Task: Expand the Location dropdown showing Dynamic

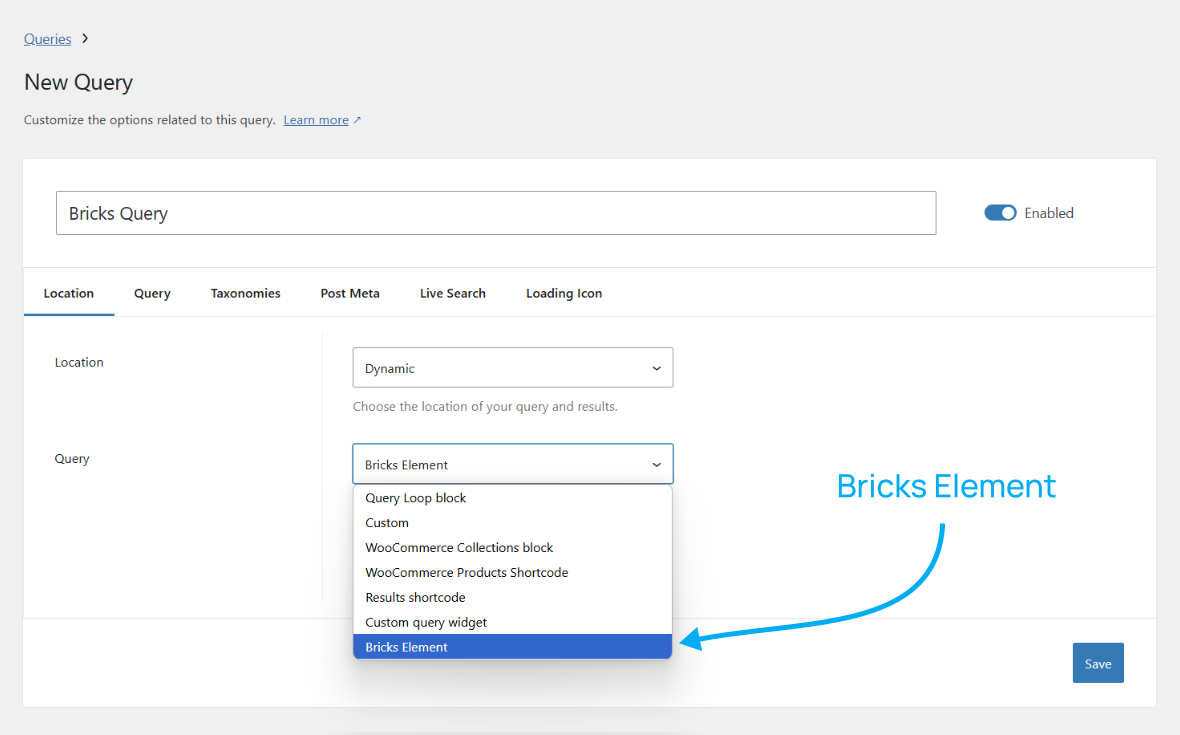Action: (512, 368)
